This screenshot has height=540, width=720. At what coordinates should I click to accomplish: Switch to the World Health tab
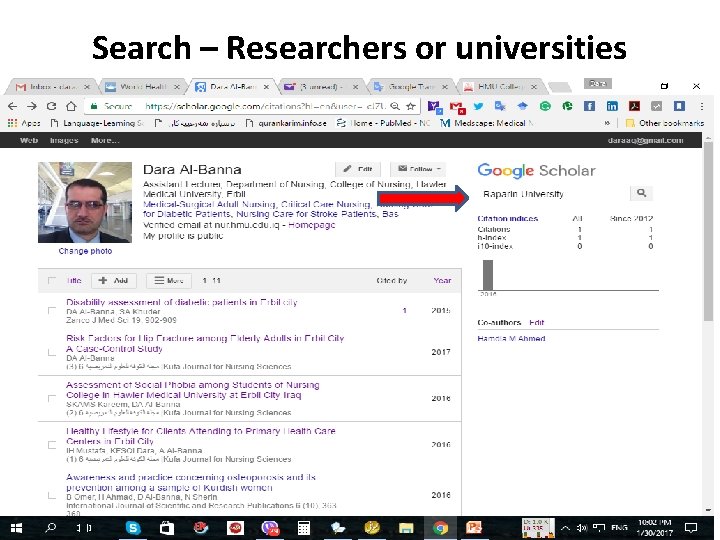coord(142,86)
